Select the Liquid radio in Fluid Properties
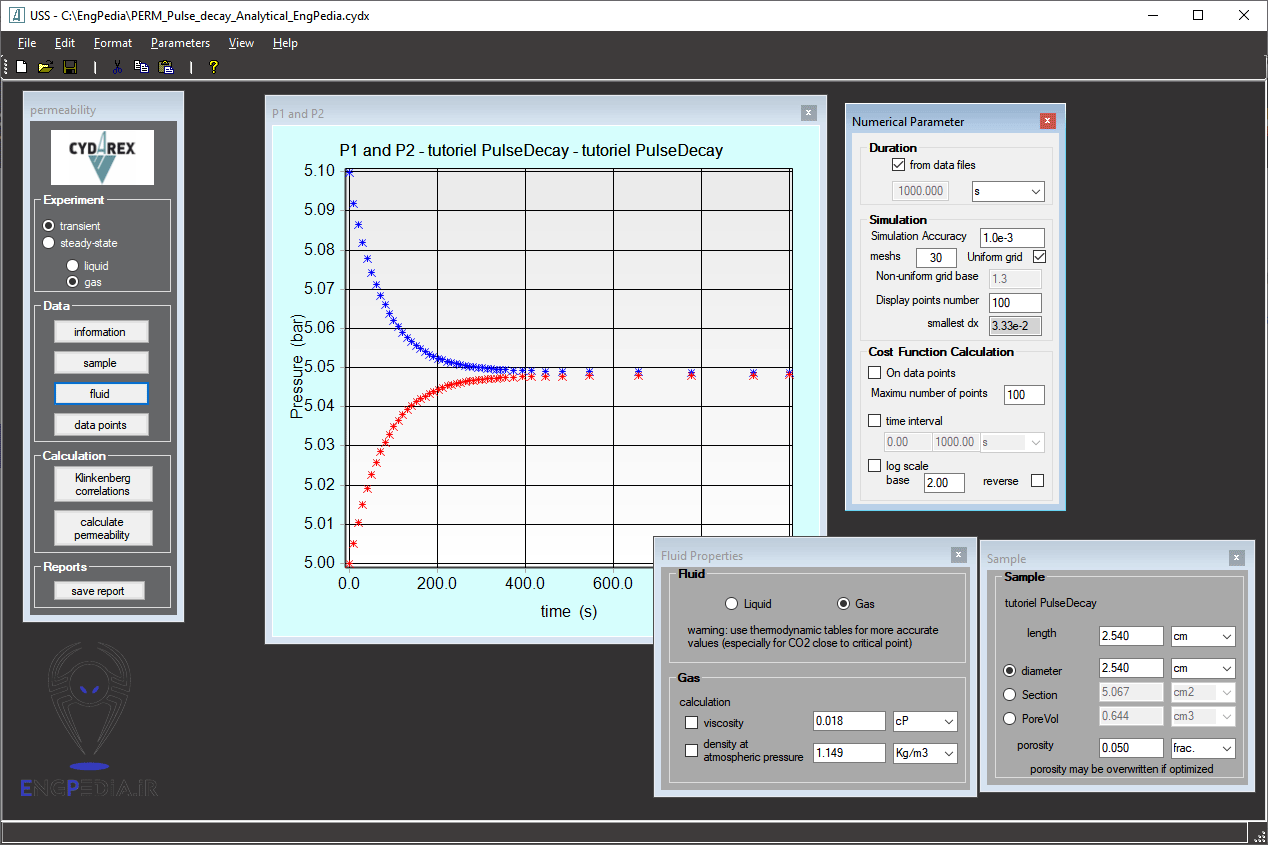 coord(732,604)
